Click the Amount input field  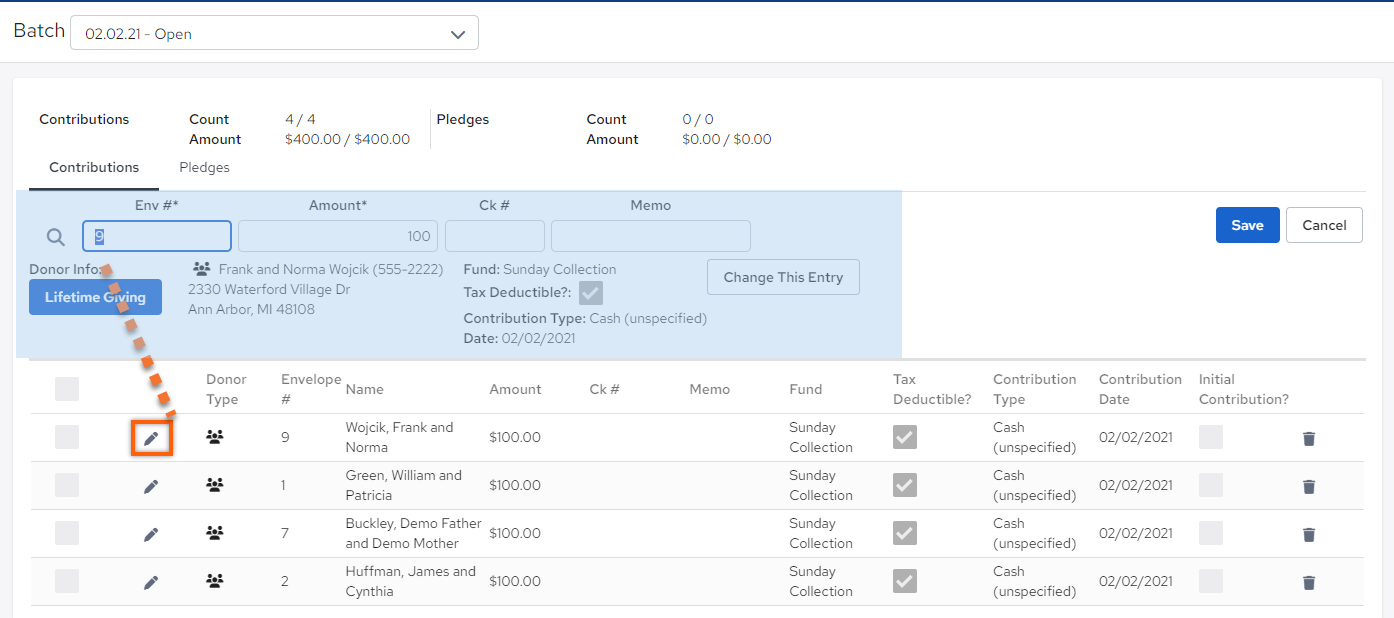pyautogui.click(x=338, y=236)
